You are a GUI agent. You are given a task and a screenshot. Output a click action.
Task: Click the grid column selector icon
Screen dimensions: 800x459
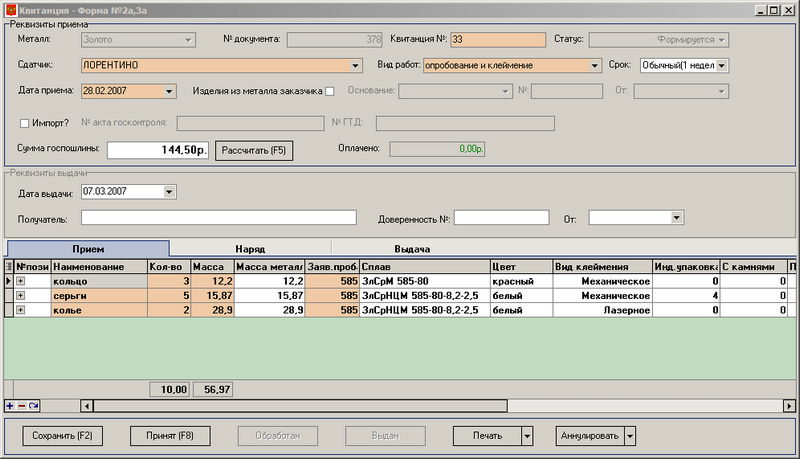tap(9, 267)
